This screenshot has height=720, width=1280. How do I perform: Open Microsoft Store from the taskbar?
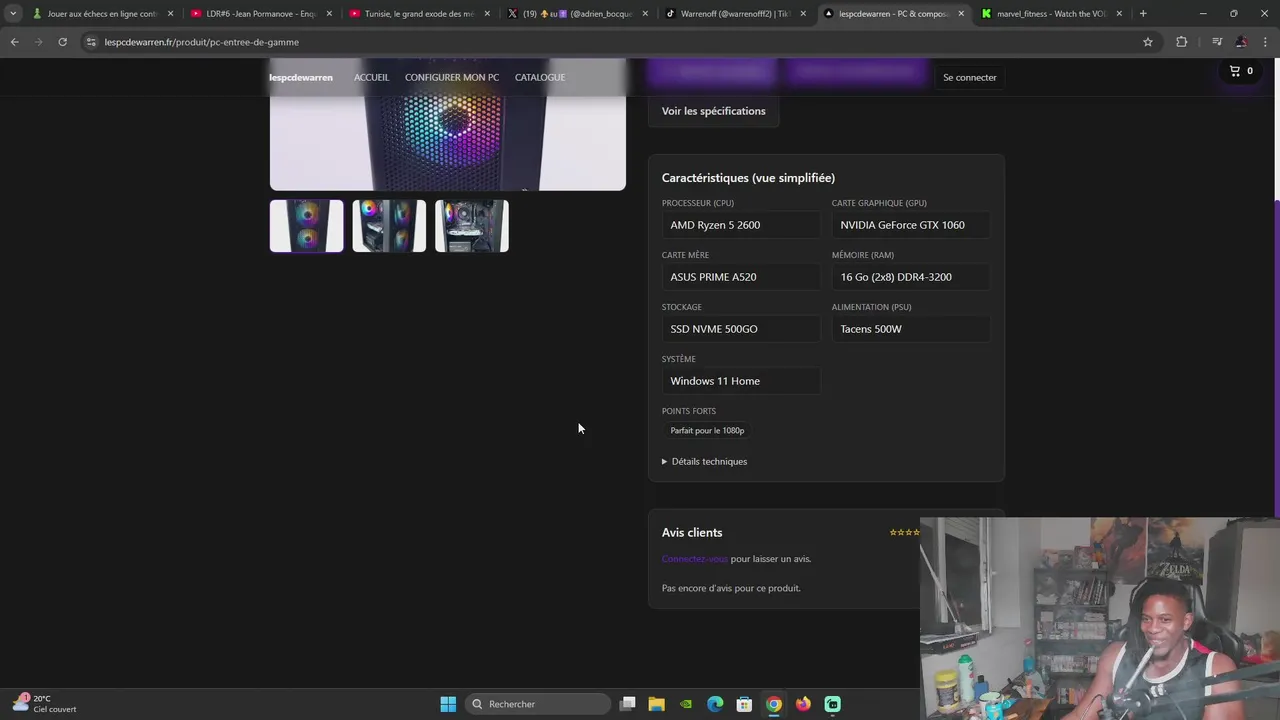point(744,704)
